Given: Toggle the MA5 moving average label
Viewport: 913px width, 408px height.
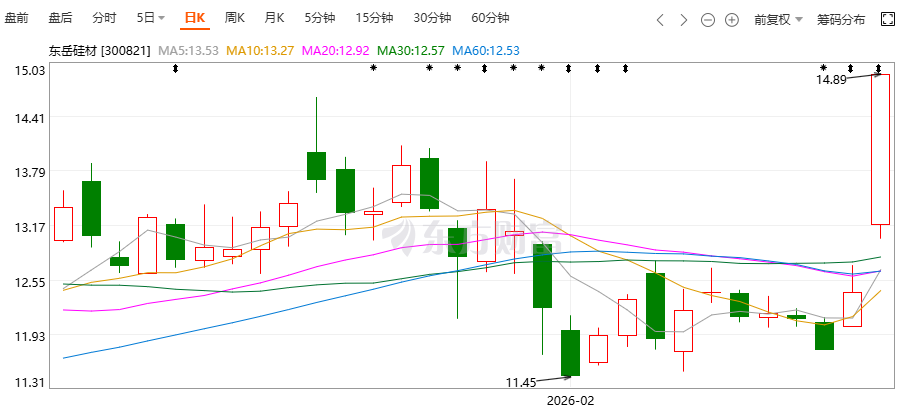Looking at the screenshot, I should coord(191,50).
